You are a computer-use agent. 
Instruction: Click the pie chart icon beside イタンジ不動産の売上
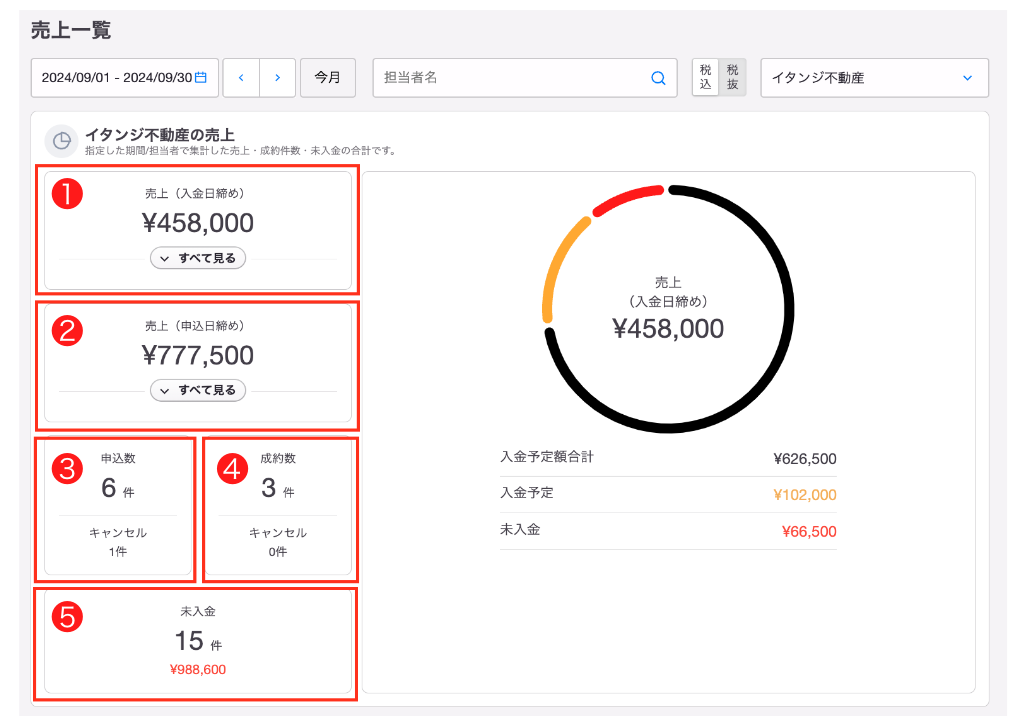tap(61, 140)
